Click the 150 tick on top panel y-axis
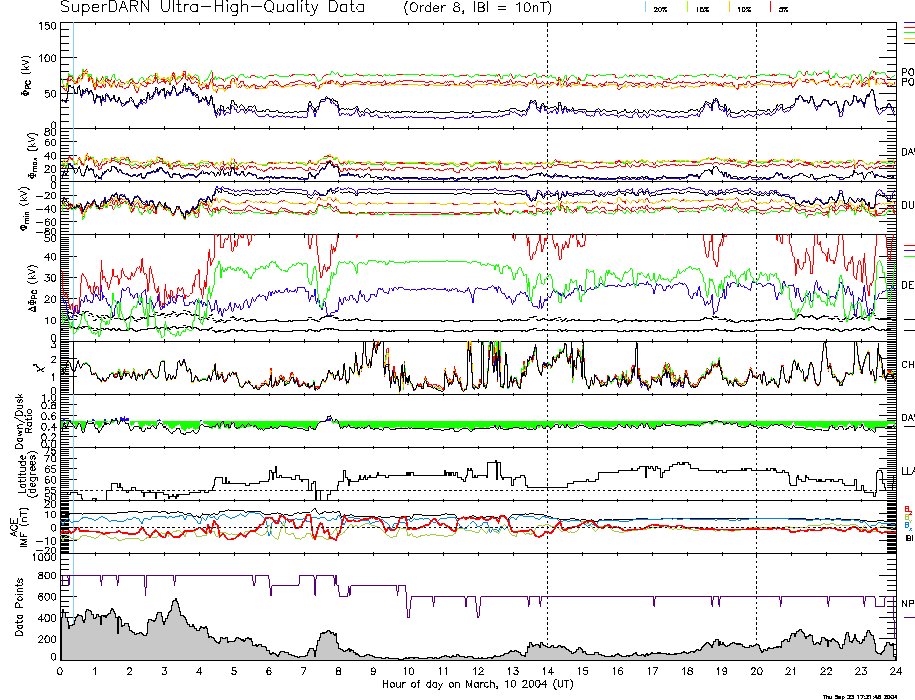Image resolution: width=915 pixels, height=700 pixels. [x=45, y=25]
